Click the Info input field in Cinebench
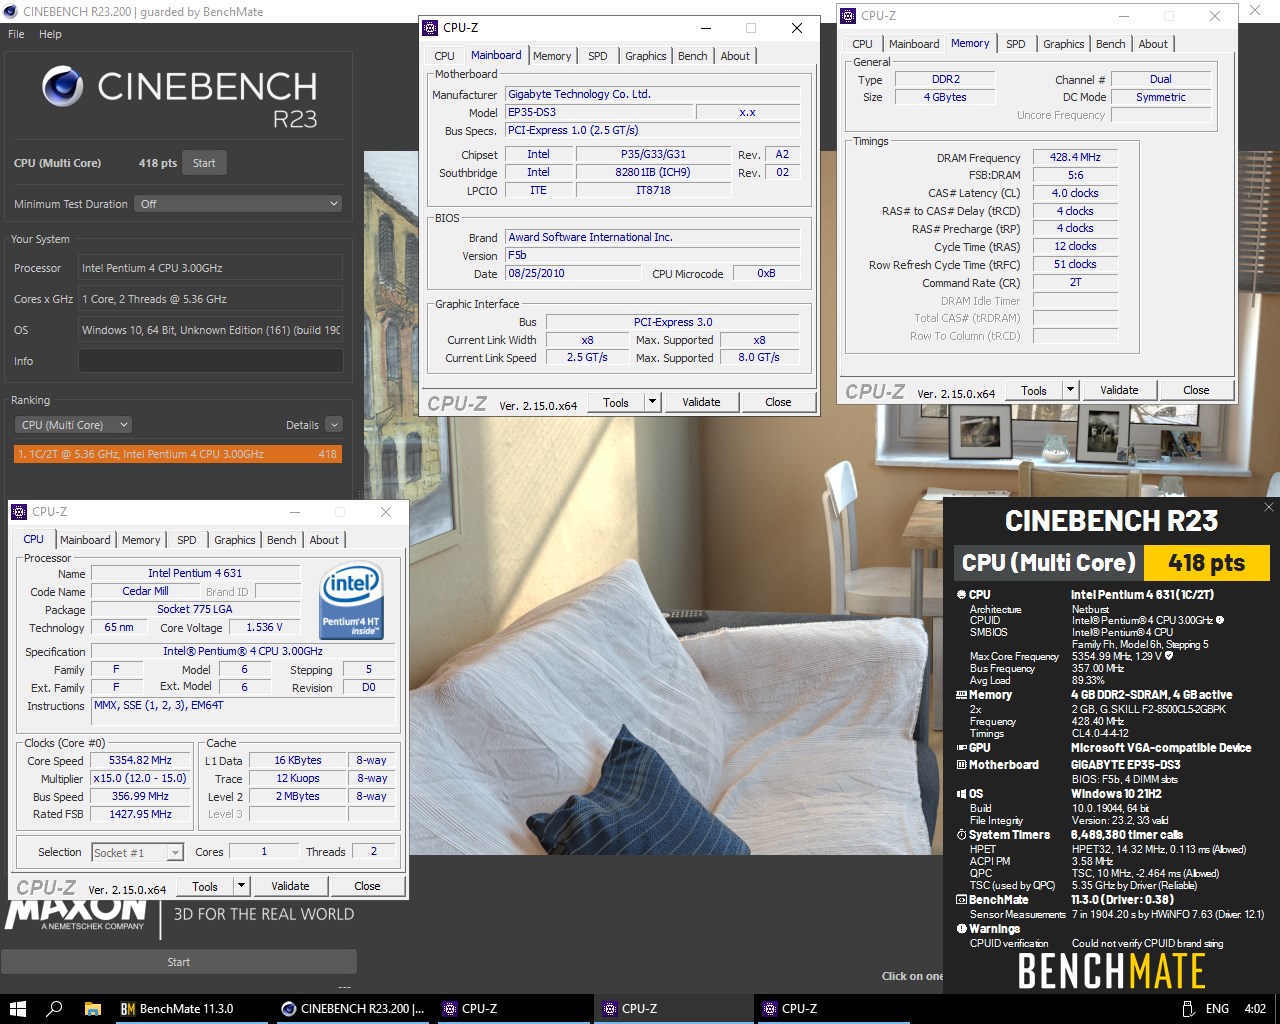The height and width of the screenshot is (1024, 1280). (211, 361)
